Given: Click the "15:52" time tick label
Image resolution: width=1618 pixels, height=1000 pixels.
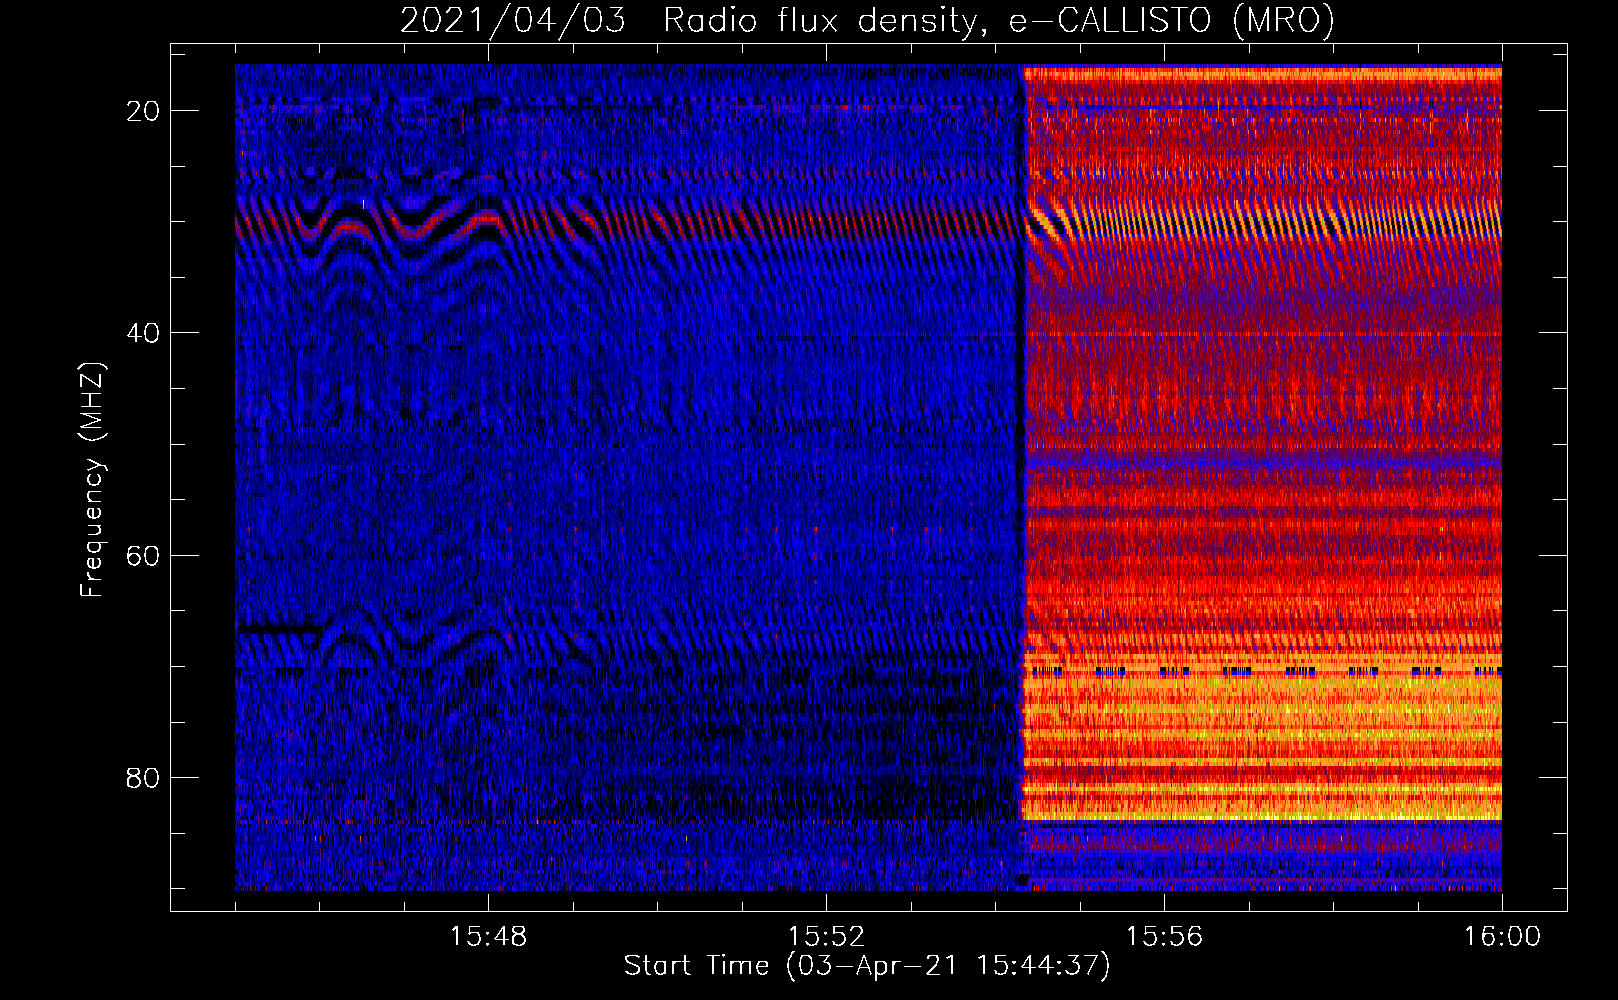Looking at the screenshot, I should click(826, 937).
